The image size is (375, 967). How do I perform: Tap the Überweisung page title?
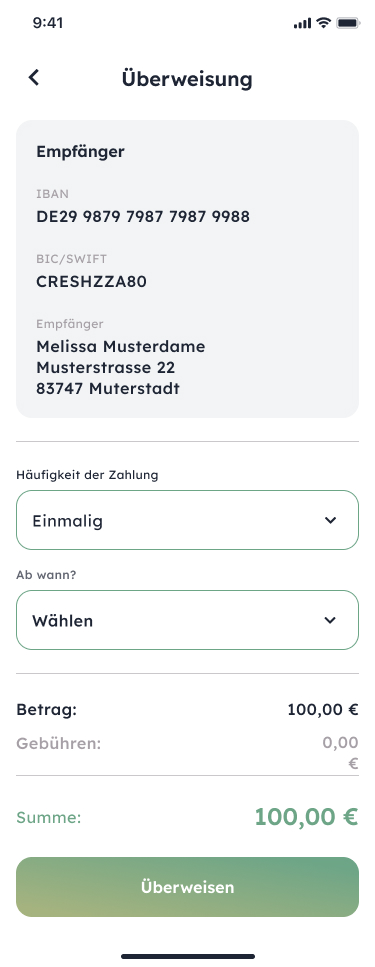click(187, 79)
